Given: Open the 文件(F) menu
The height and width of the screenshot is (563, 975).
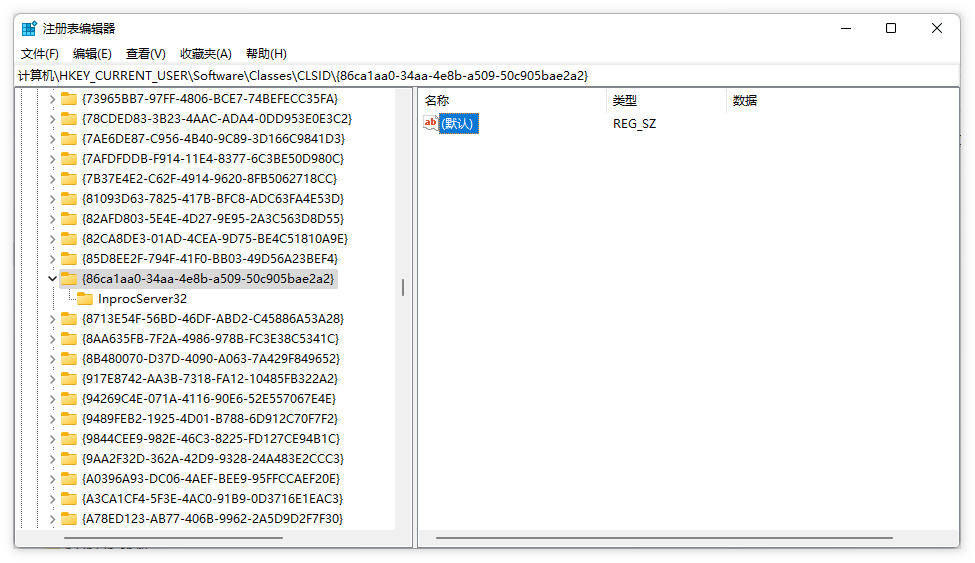Looking at the screenshot, I should (x=40, y=54).
